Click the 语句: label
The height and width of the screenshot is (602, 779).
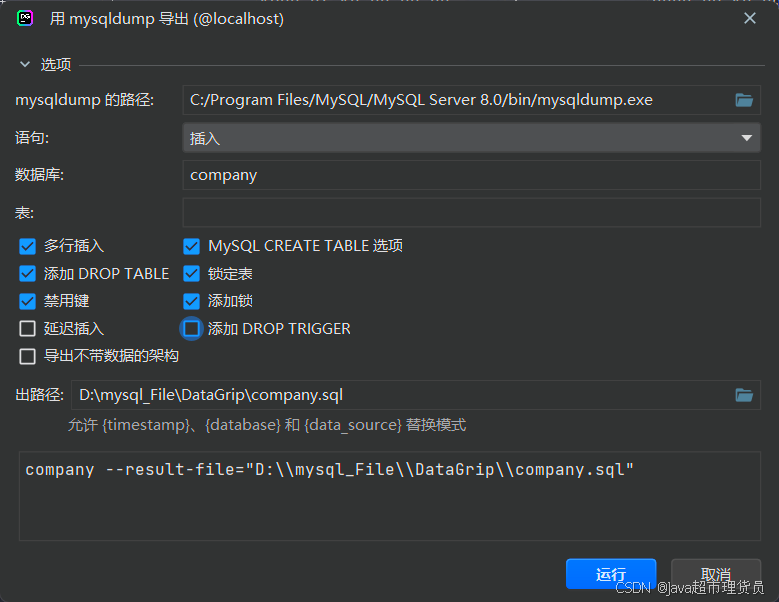coord(32,138)
